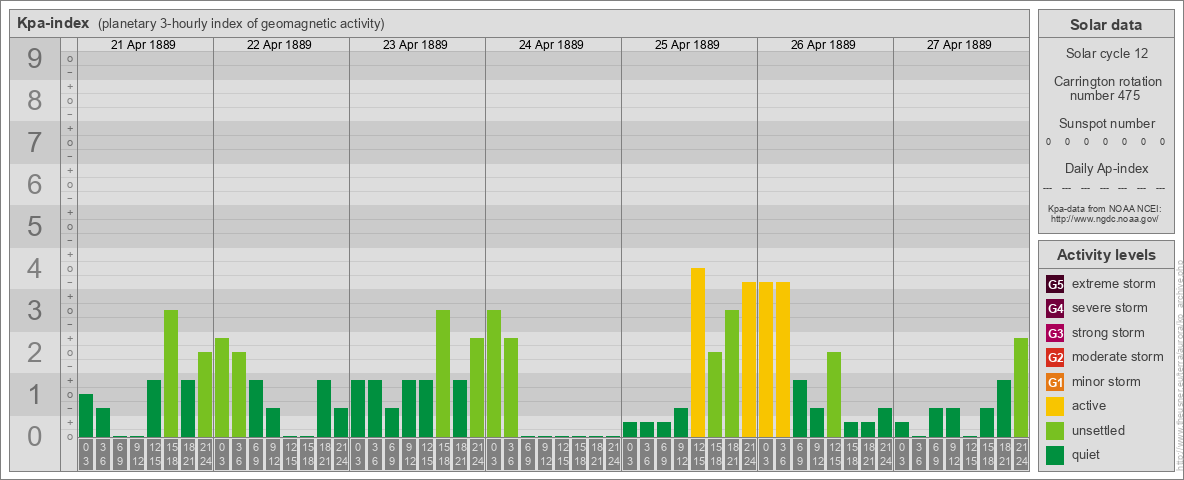This screenshot has width=1184, height=480.
Task: Click the yellow bar for 26 Apr 0-3
Action: coord(766,359)
